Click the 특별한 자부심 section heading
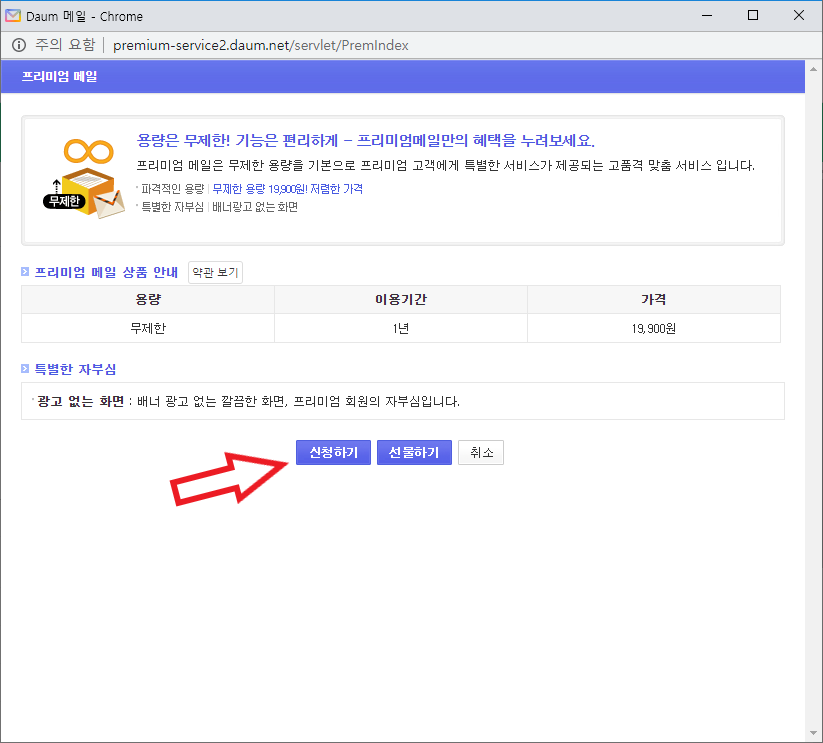The height and width of the screenshot is (743, 823). 75,369
